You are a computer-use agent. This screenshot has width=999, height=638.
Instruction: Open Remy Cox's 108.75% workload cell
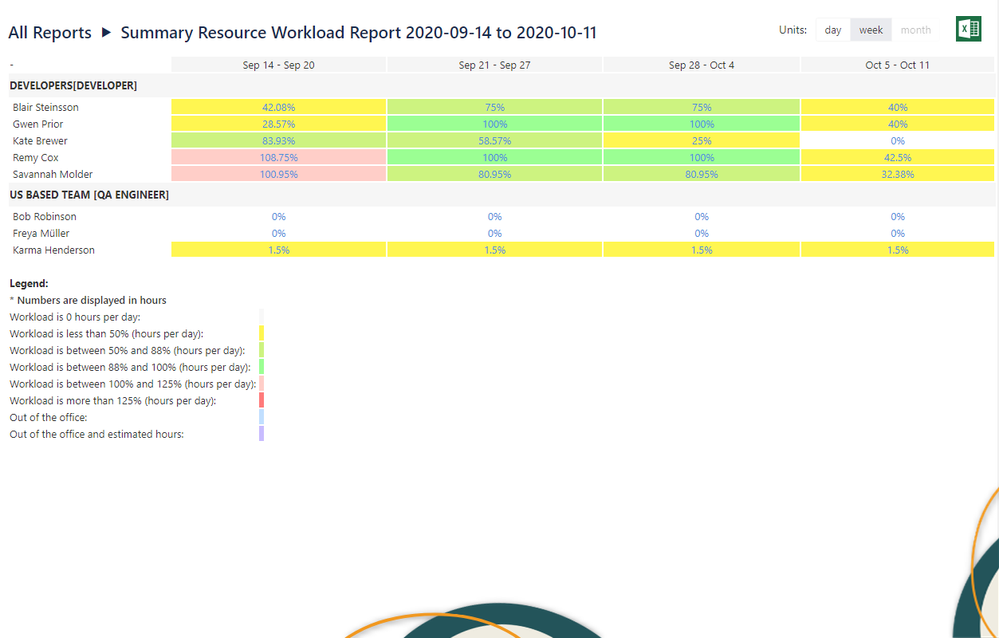(x=278, y=157)
